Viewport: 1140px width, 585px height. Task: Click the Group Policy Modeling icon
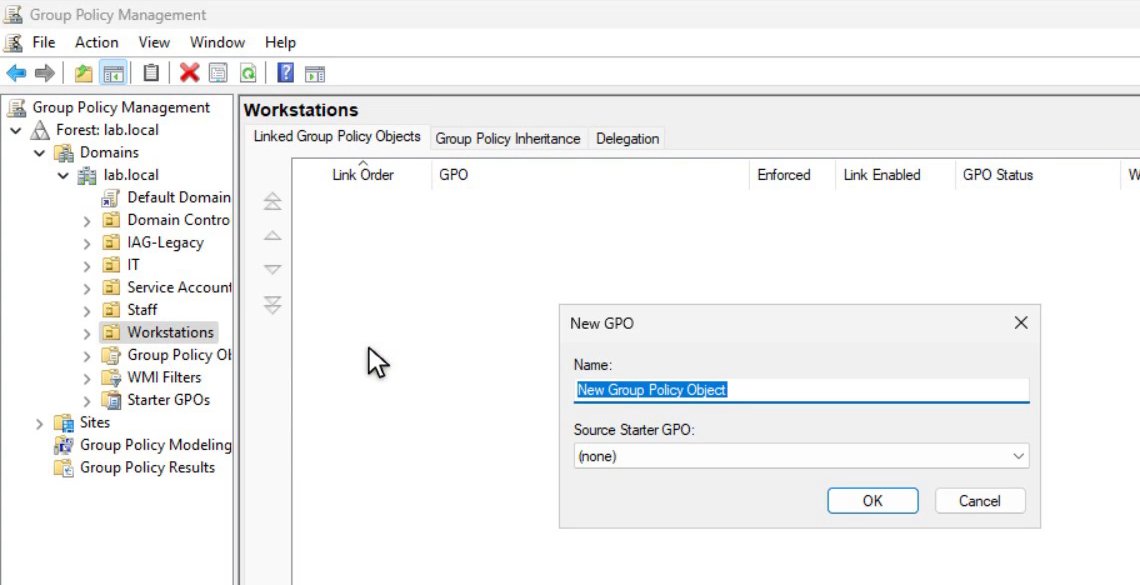(x=64, y=445)
